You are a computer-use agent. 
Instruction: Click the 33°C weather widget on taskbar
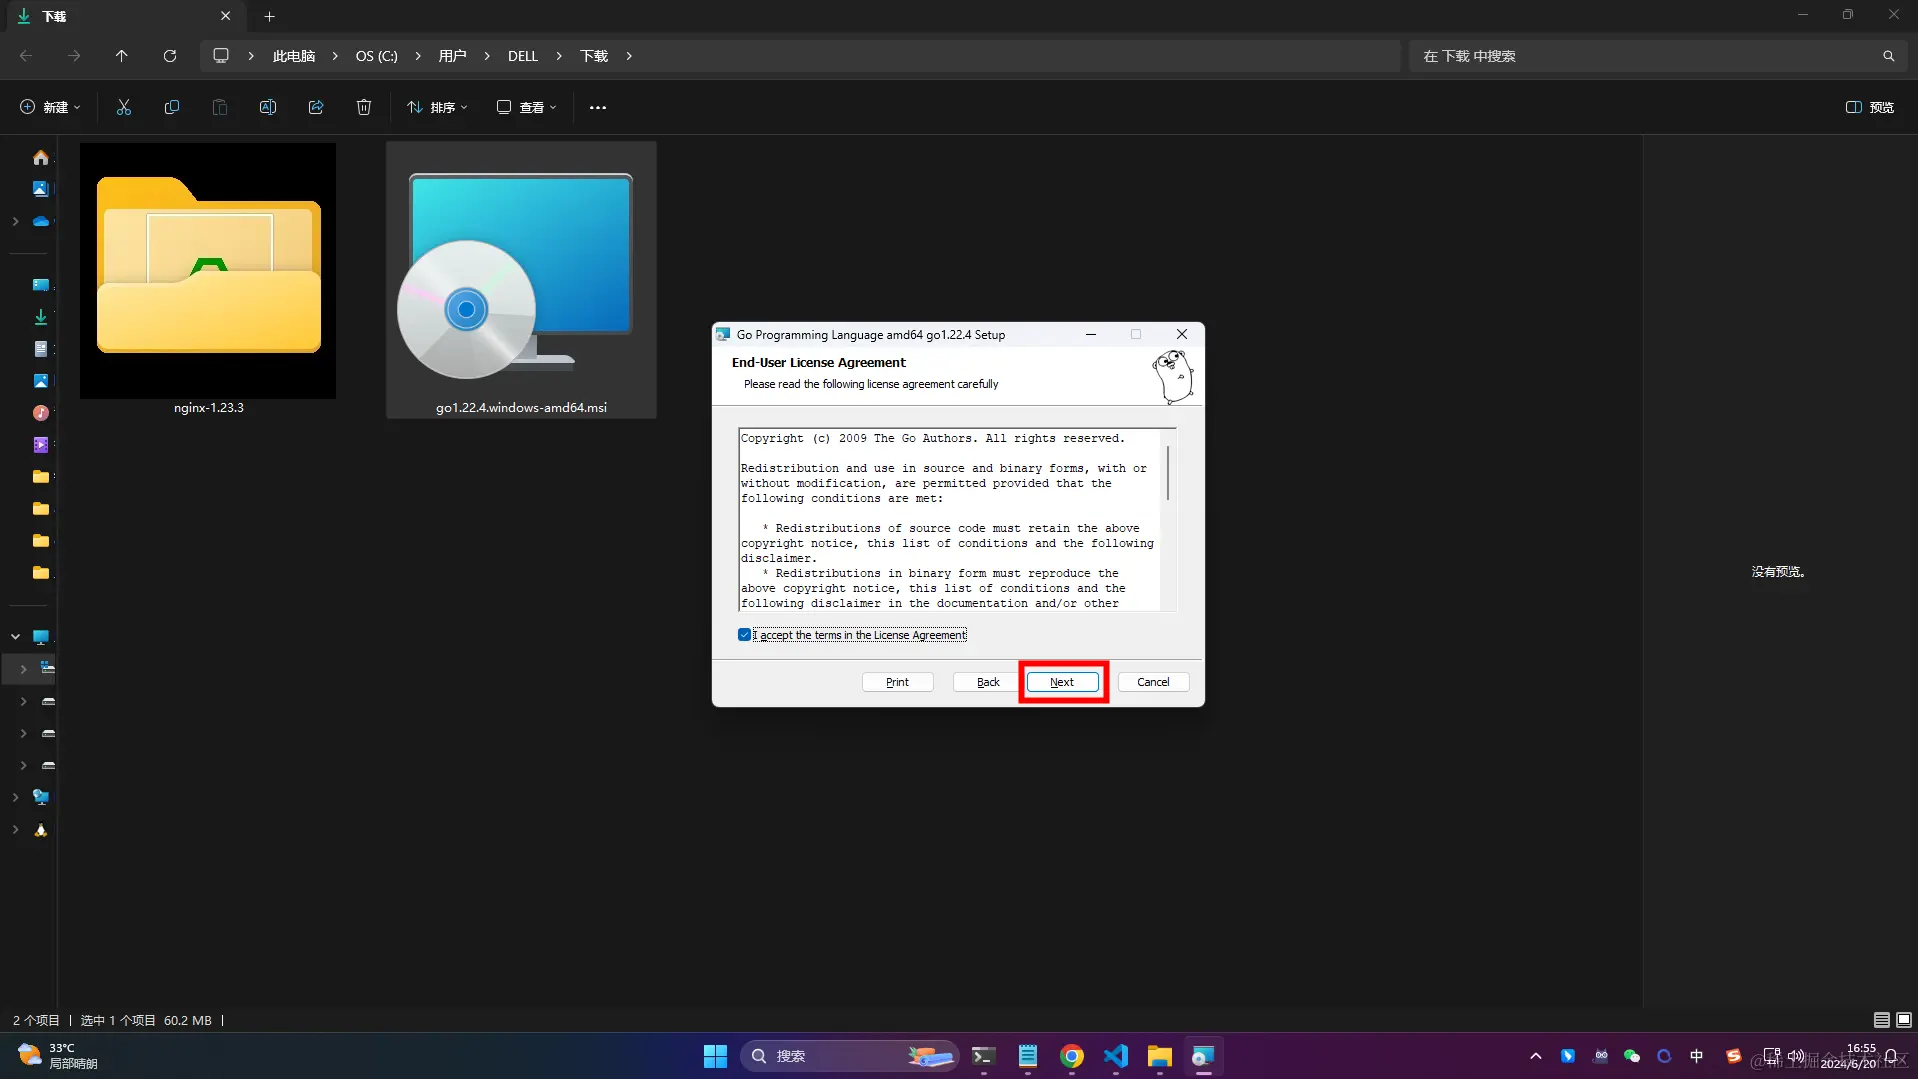pos(58,1056)
